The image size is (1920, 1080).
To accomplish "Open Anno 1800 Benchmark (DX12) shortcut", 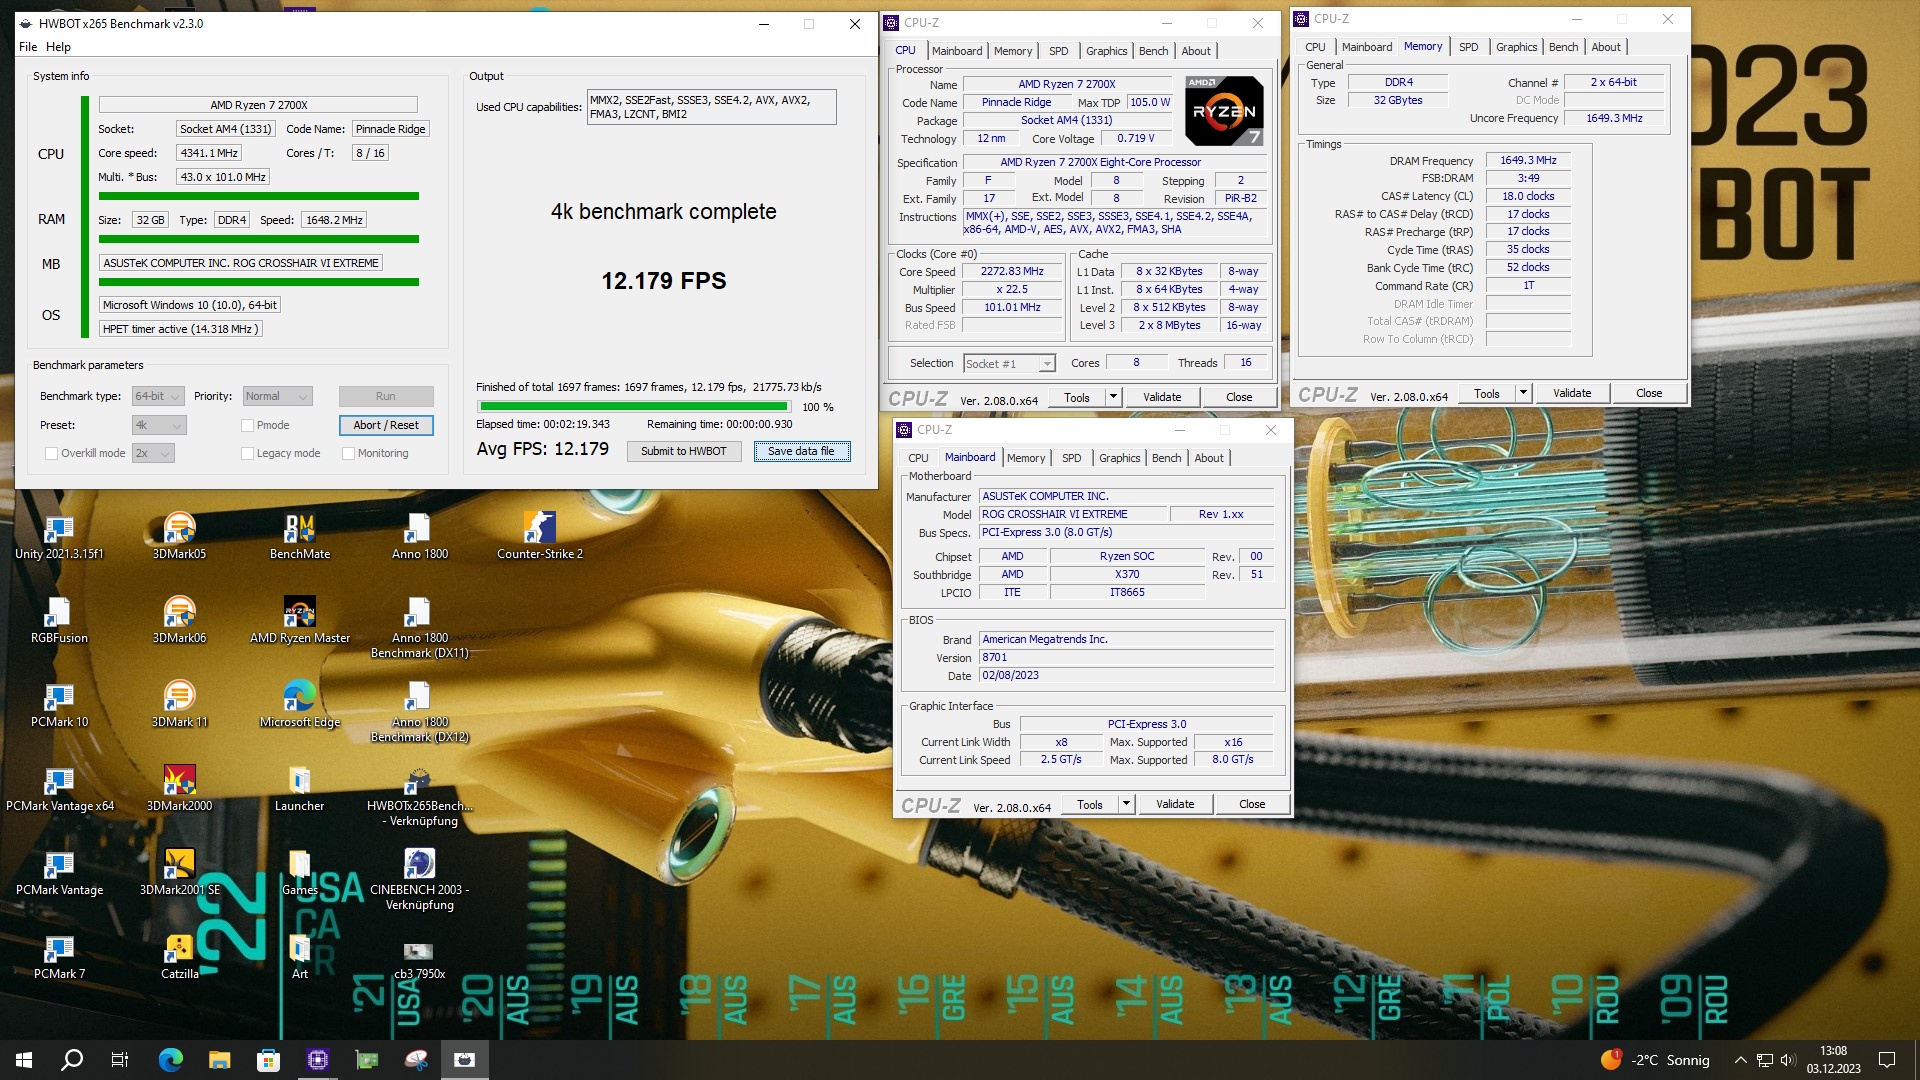I will tap(419, 712).
